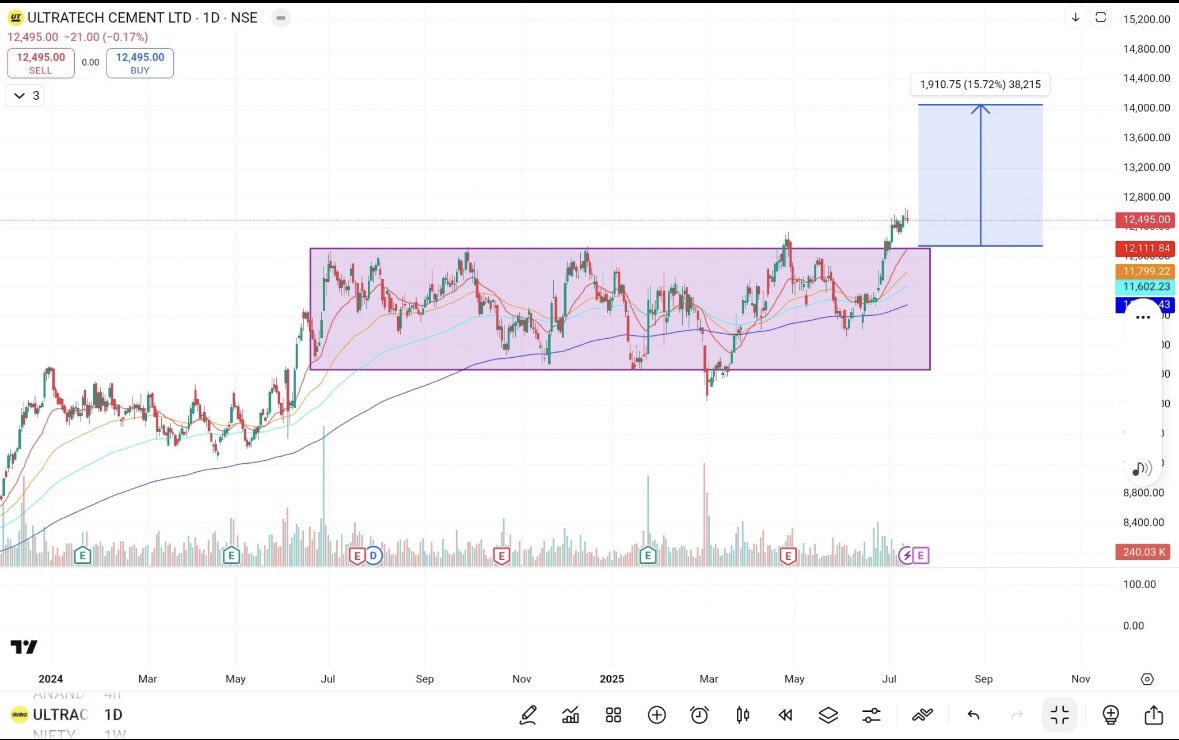Tap the cyan 11,602.23 price label

[1146, 287]
